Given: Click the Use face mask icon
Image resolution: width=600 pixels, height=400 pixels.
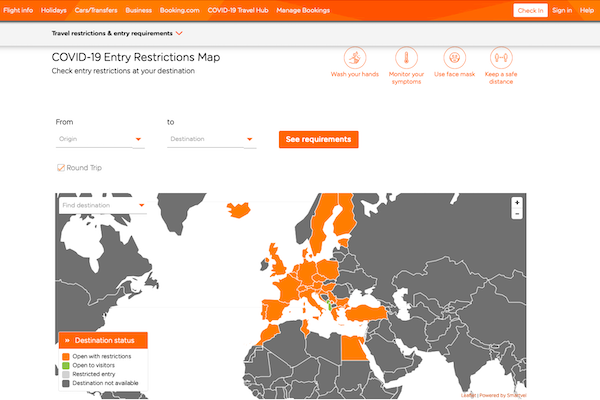Looking at the screenshot, I should [x=454, y=57].
